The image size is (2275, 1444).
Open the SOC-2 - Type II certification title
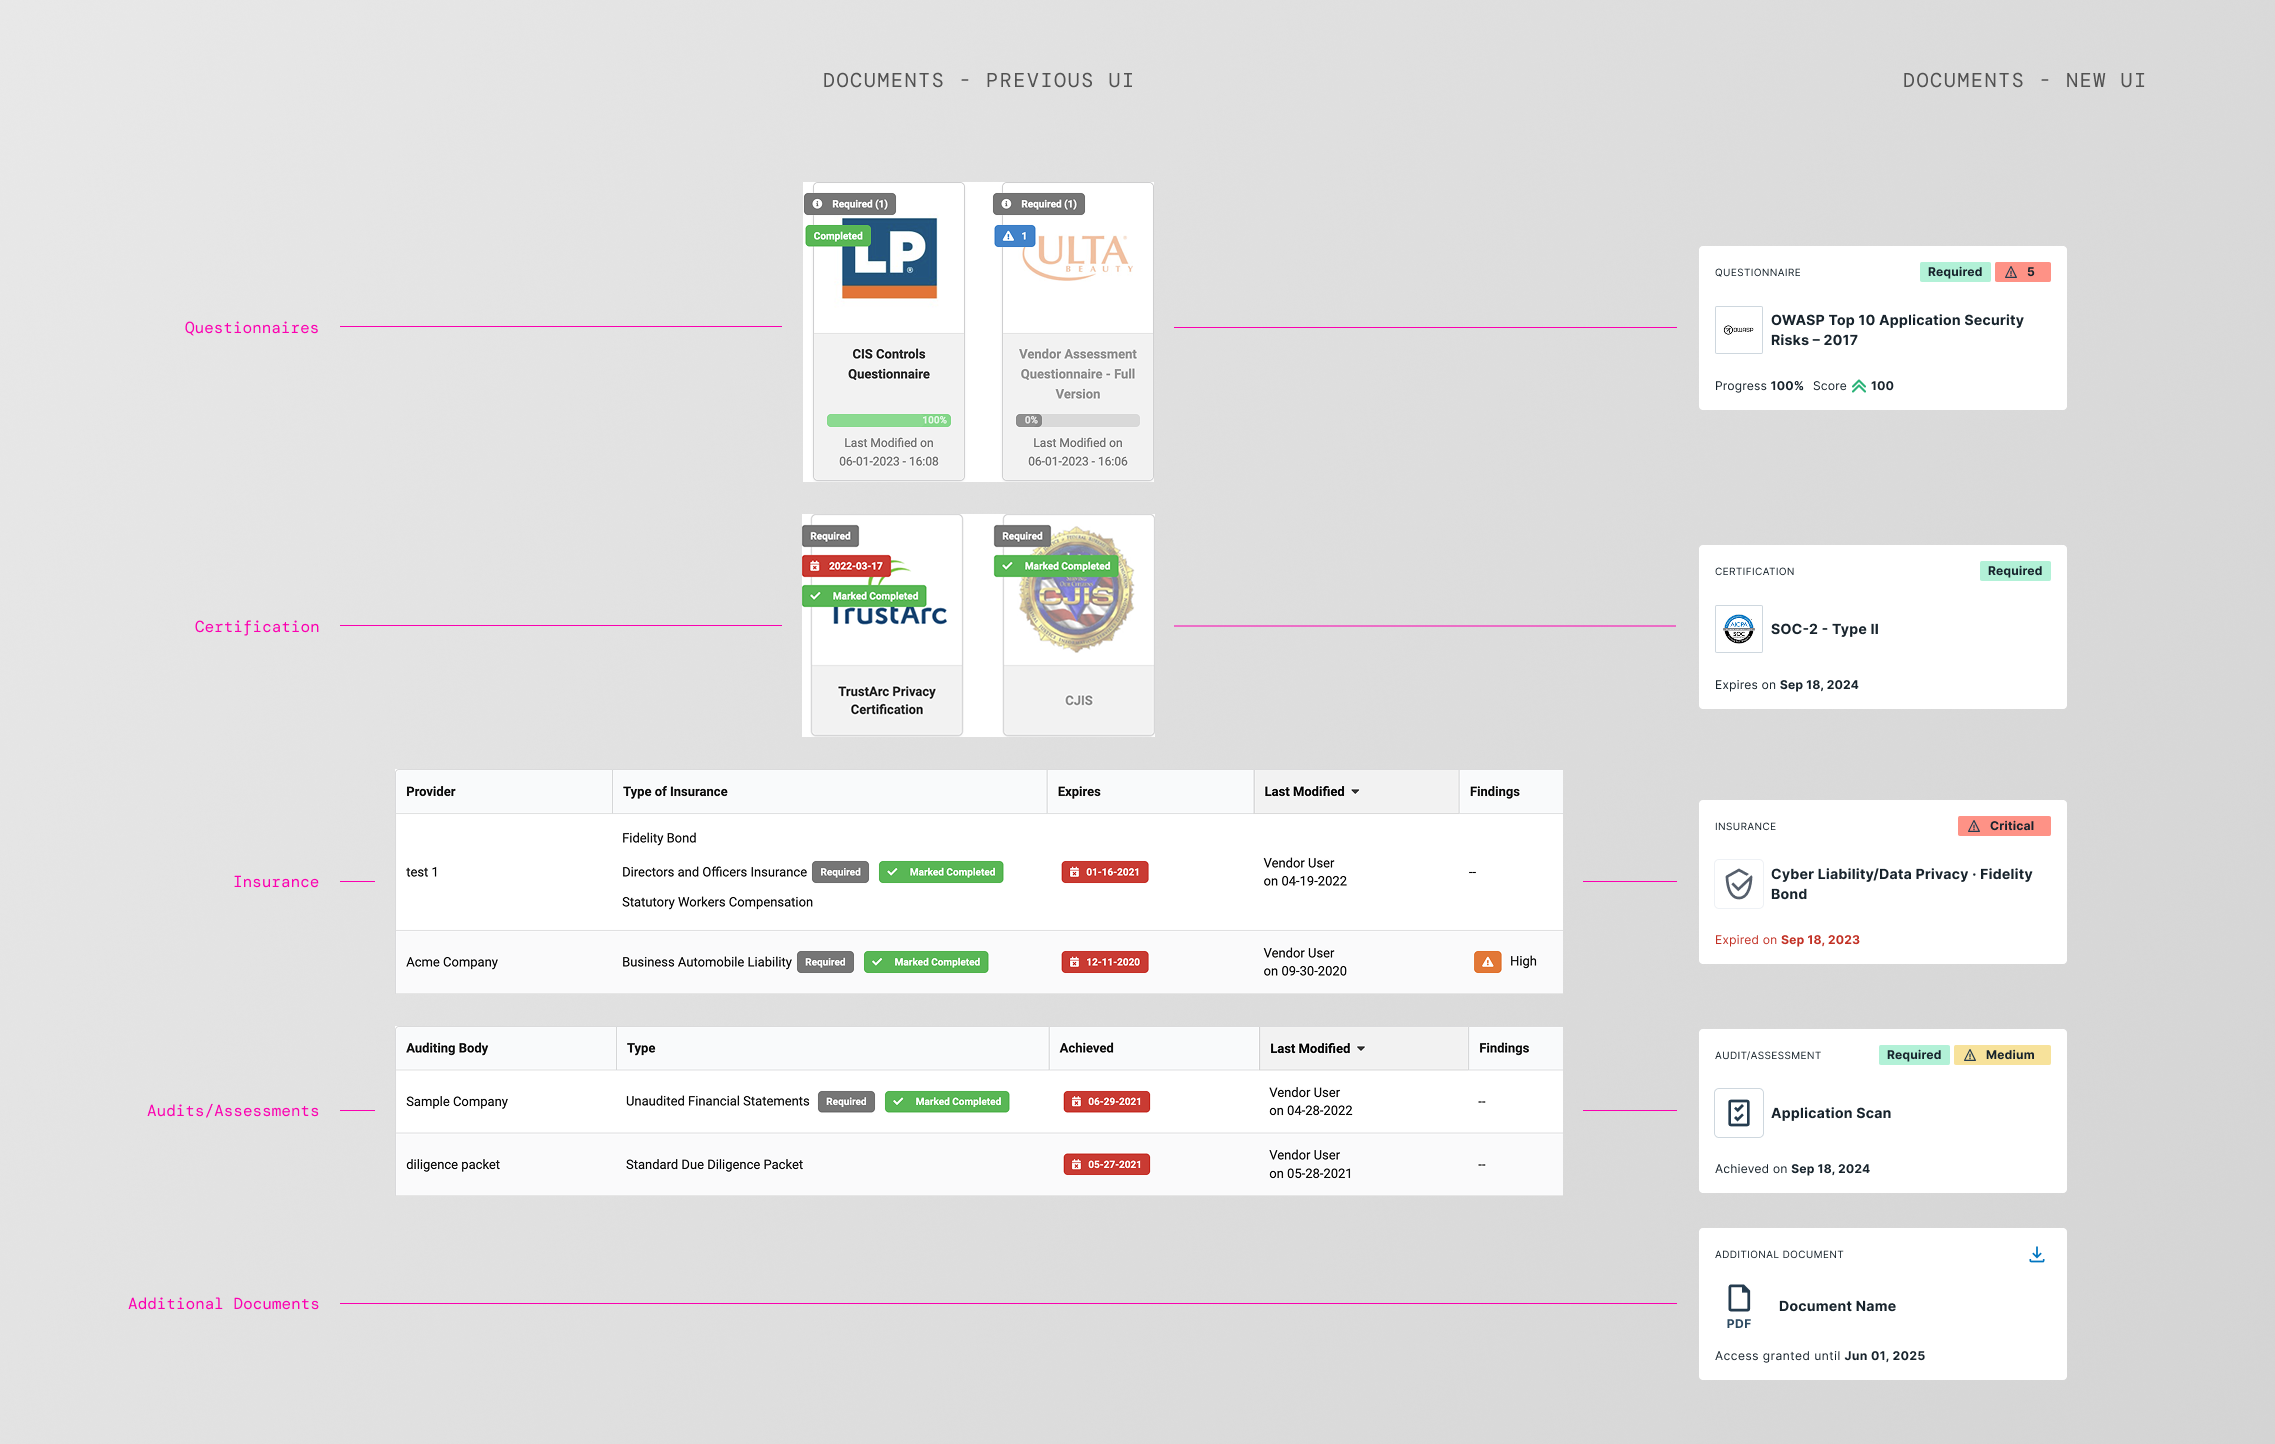(1825, 629)
